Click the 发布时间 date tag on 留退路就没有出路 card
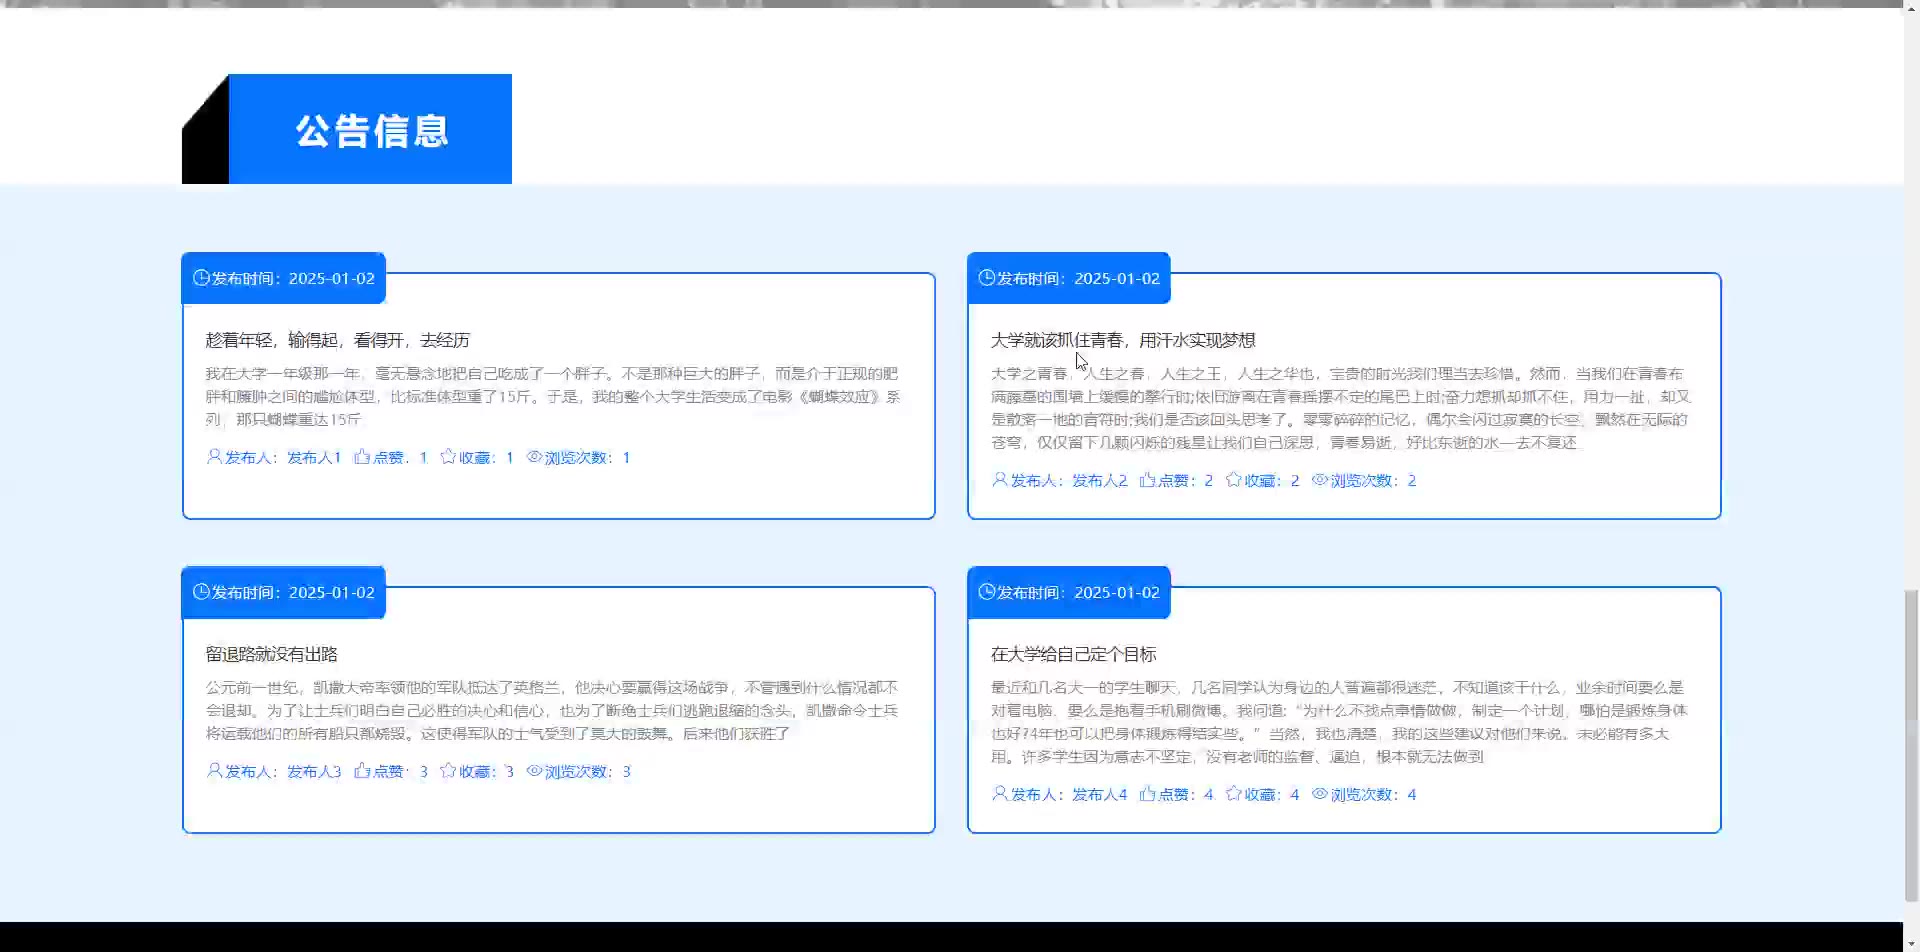This screenshot has height=952, width=1920. (x=284, y=592)
